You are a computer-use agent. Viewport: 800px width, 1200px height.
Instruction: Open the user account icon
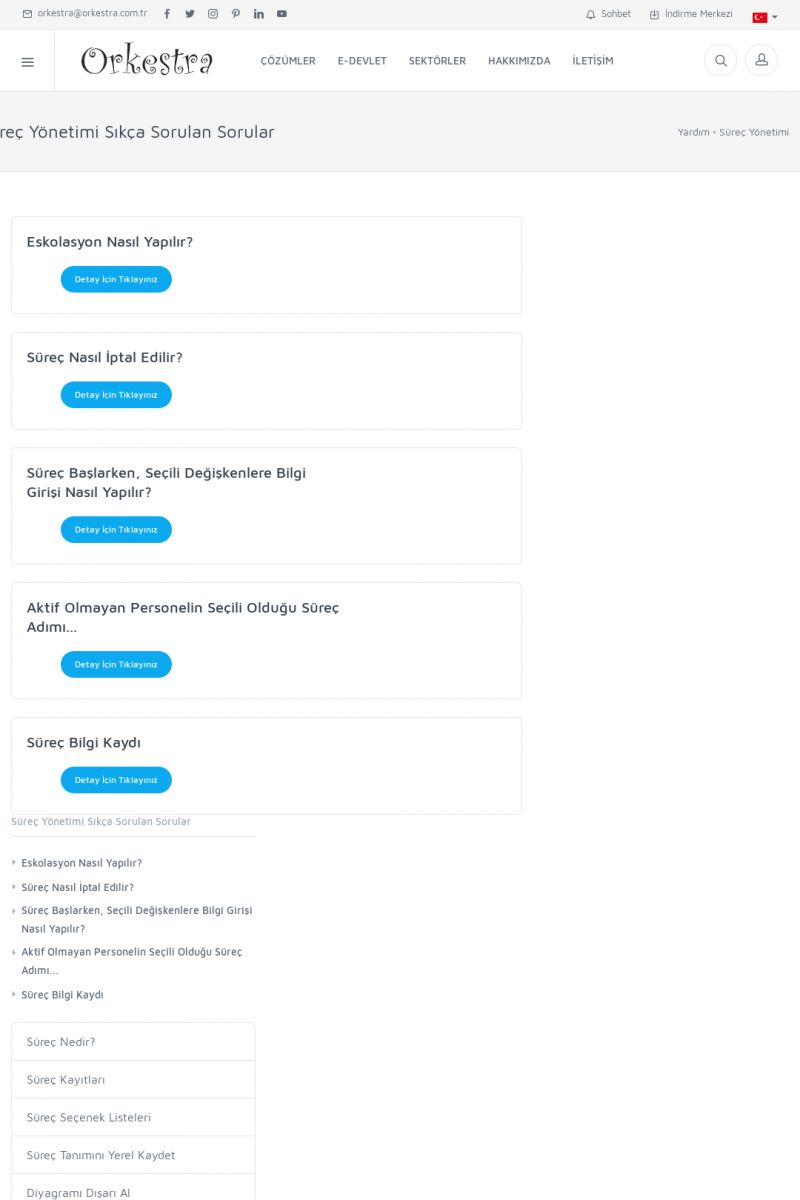(761, 61)
